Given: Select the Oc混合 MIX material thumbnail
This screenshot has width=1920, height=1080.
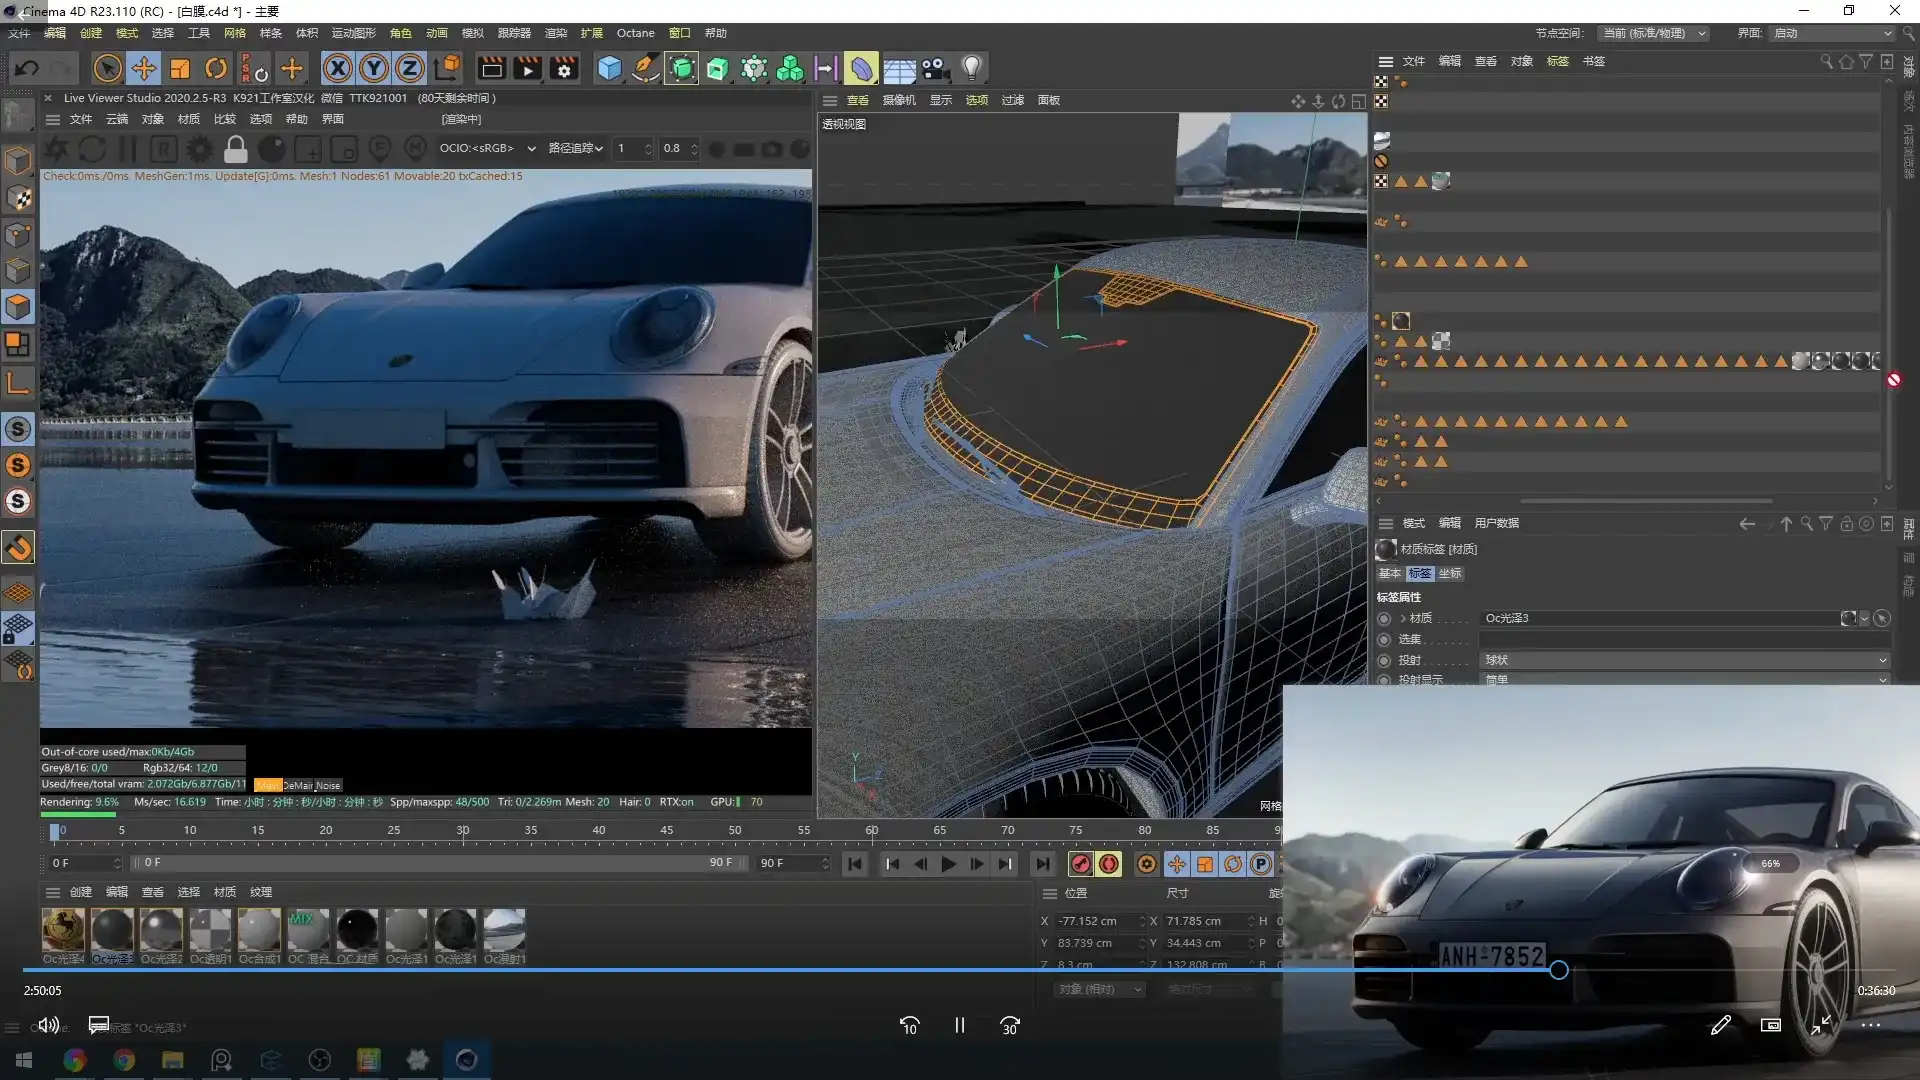Looking at the screenshot, I should tap(308, 930).
